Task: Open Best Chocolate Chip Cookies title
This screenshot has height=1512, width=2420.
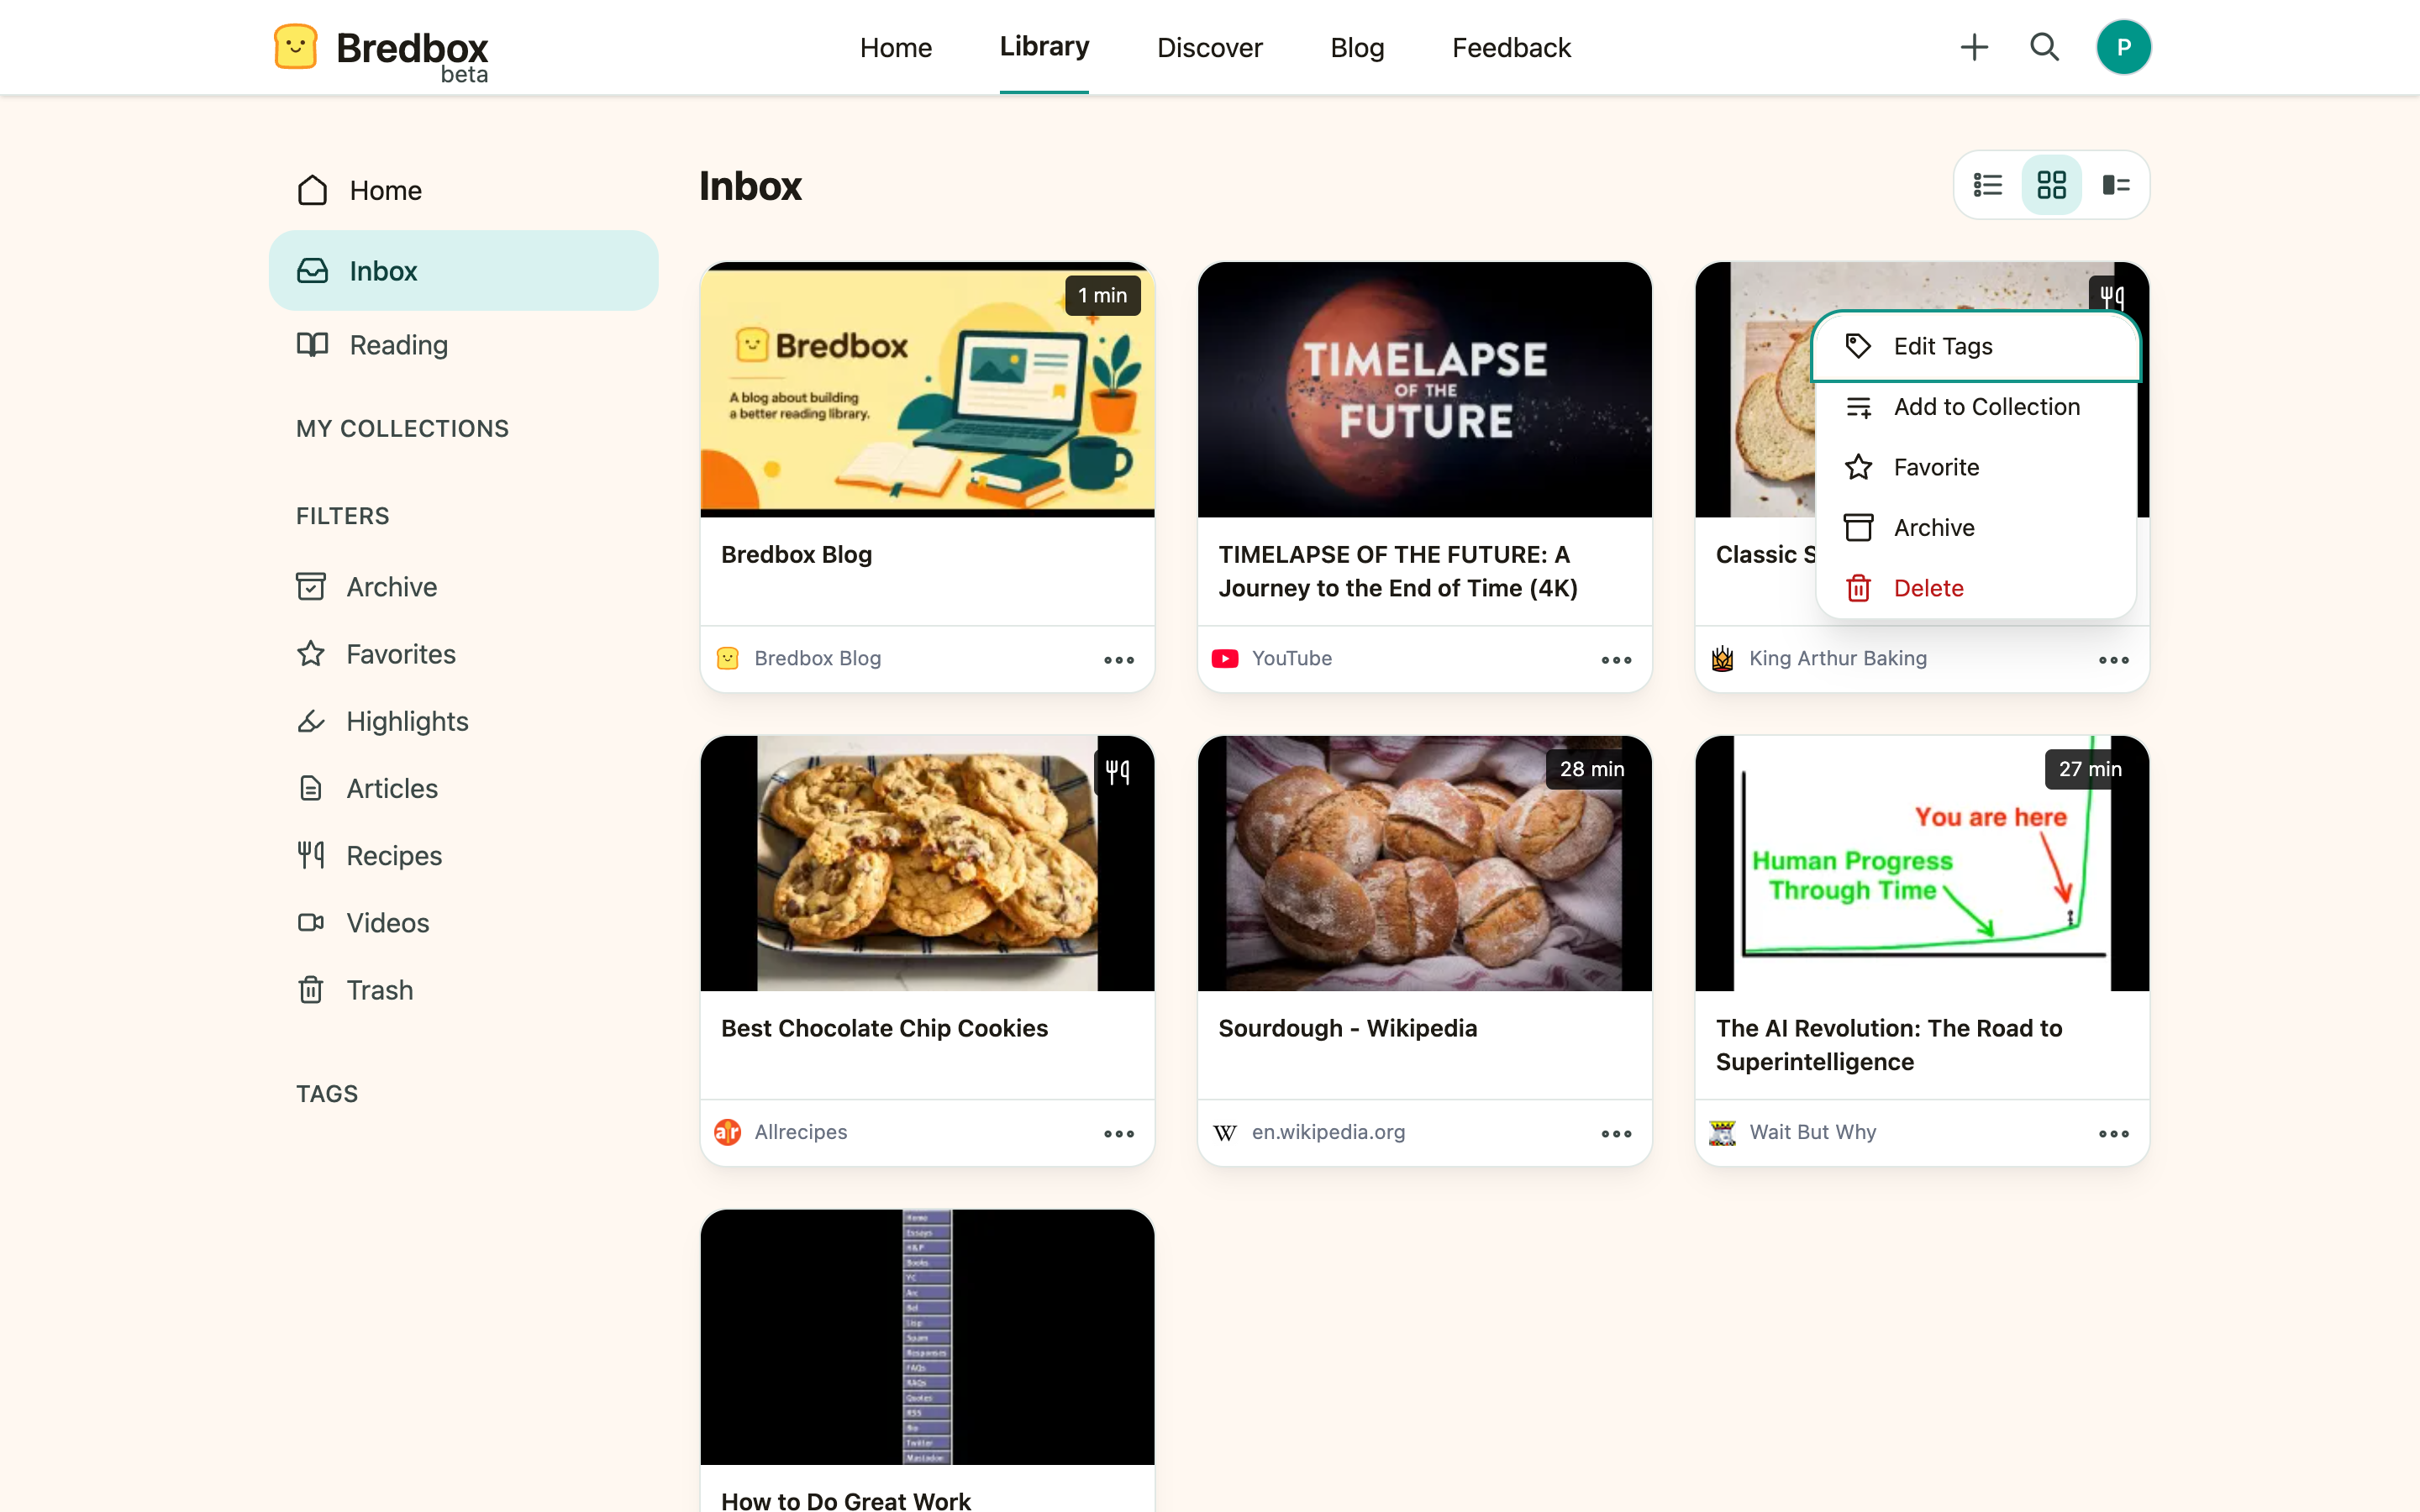Action: pos(884,1028)
